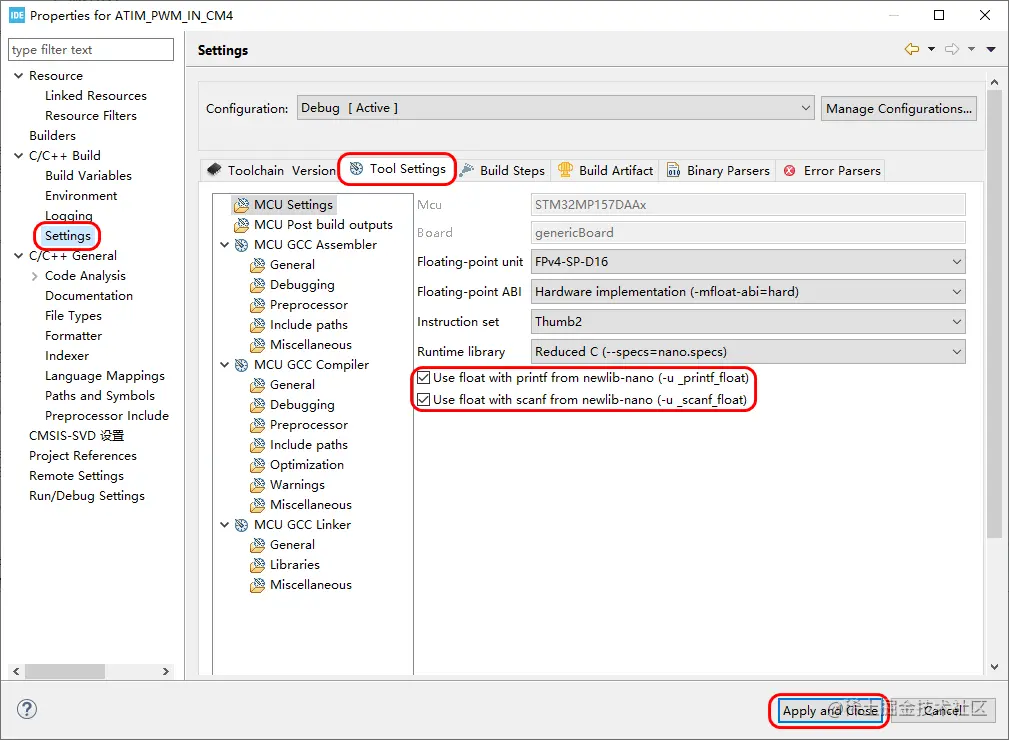This screenshot has width=1009, height=740.
Task: Toggle Use float with printf checkbox
Action: [x=423, y=377]
